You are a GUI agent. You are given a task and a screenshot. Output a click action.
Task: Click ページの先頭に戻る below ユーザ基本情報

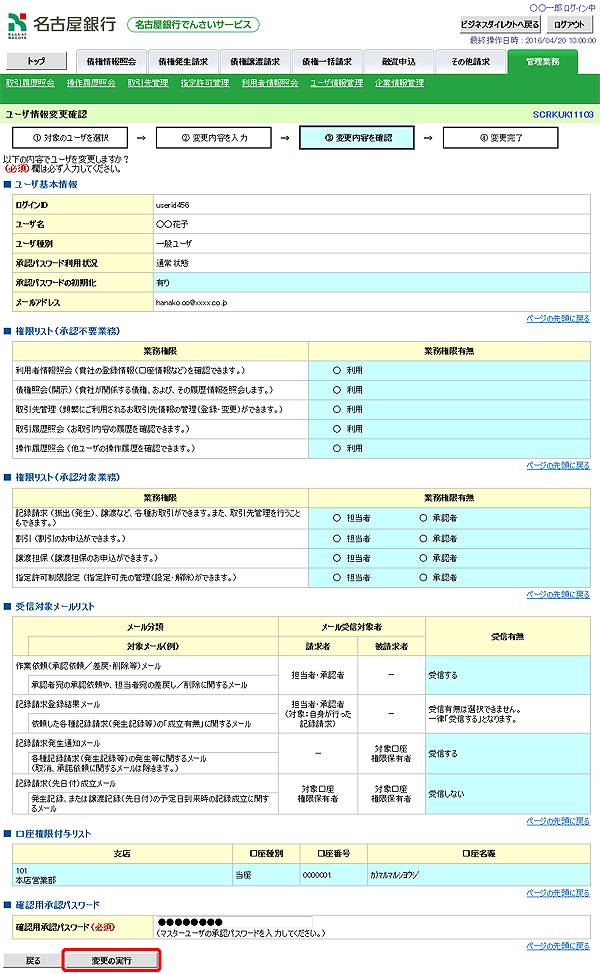point(558,319)
